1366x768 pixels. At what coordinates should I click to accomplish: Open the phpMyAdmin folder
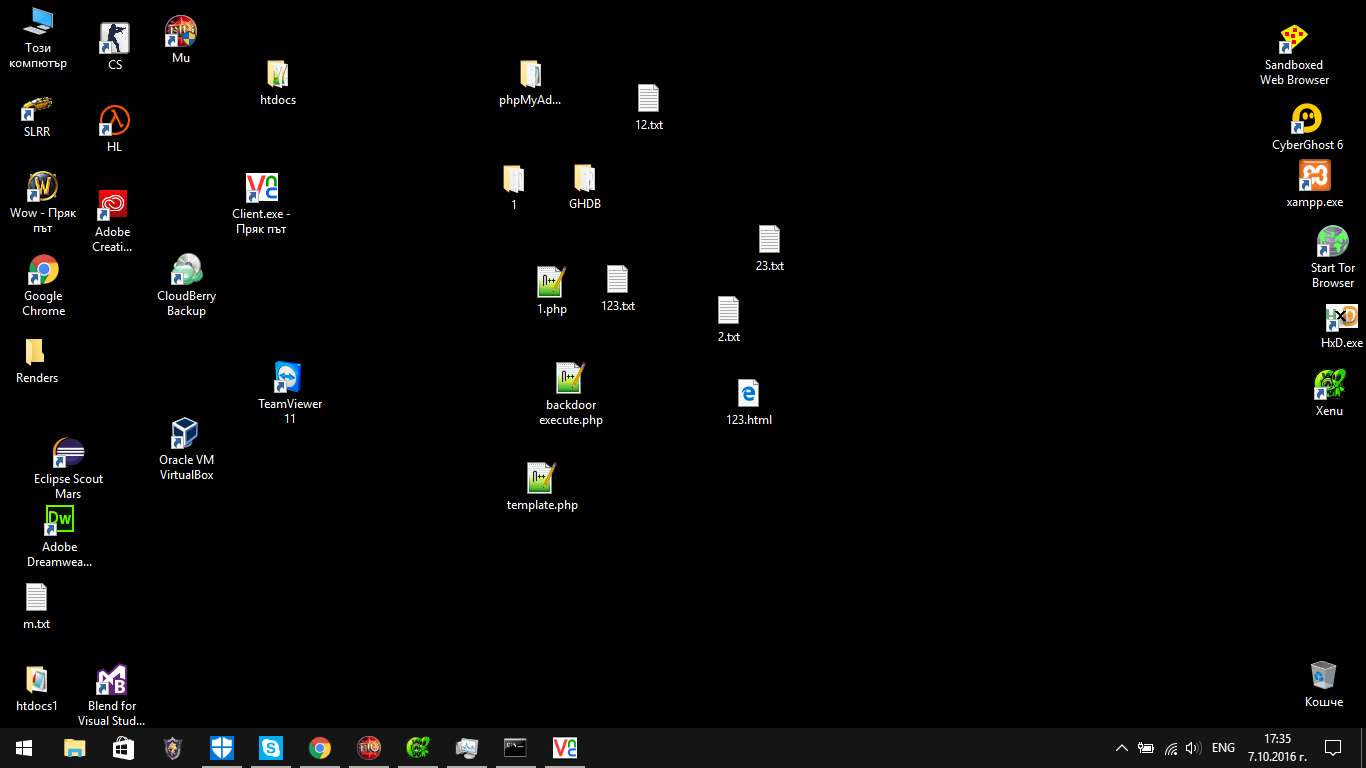coord(530,83)
